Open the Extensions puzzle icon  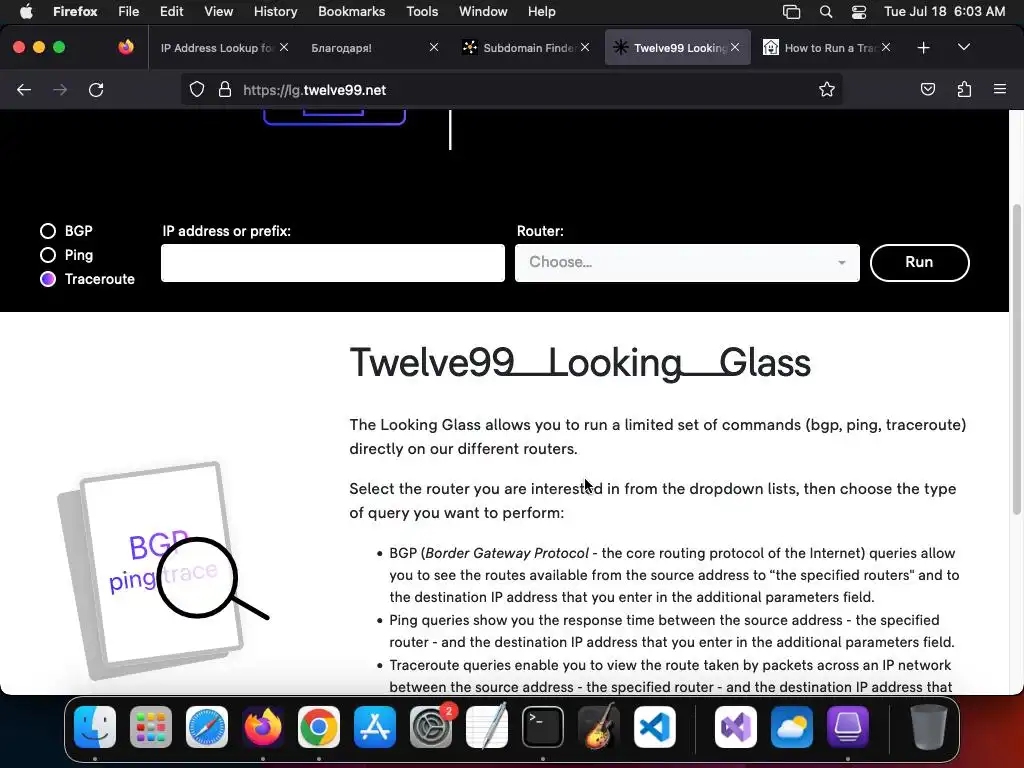[x=964, y=89]
